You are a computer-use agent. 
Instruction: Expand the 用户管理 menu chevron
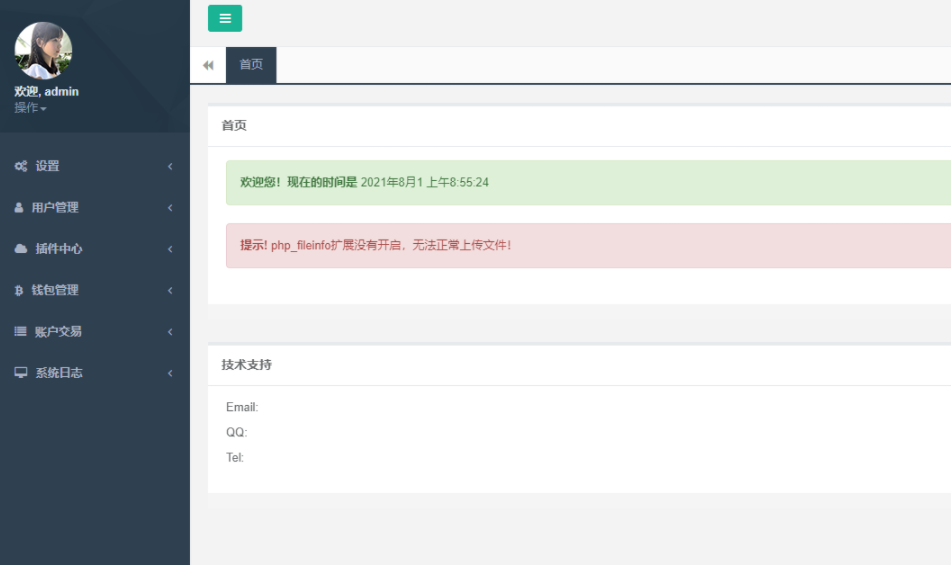point(170,208)
